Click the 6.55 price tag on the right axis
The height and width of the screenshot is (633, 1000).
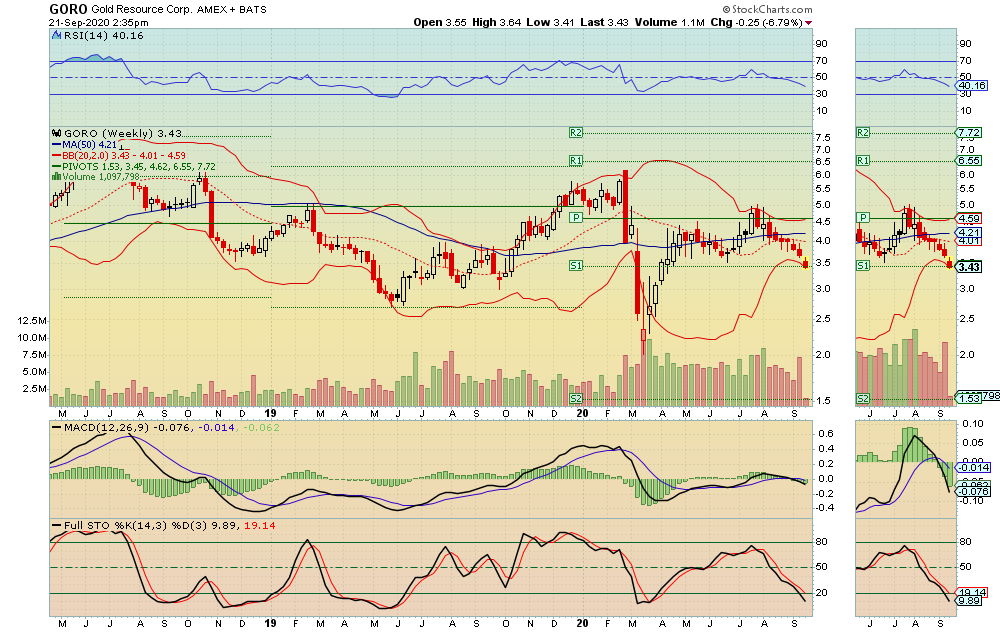(x=969, y=161)
